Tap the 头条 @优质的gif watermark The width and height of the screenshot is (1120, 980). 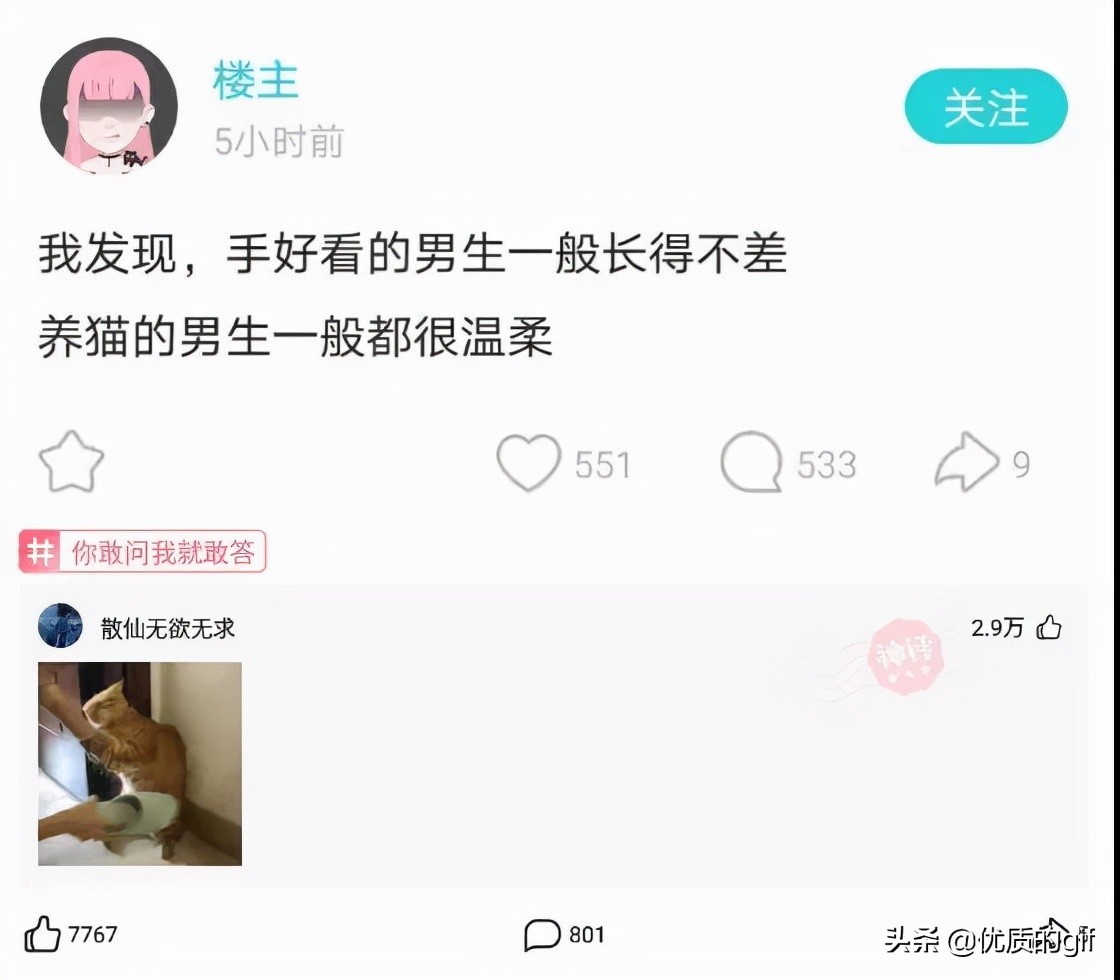[x=990, y=939]
